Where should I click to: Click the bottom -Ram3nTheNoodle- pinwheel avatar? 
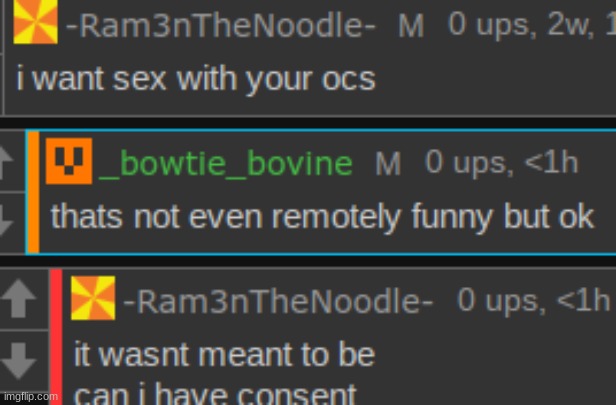93,298
